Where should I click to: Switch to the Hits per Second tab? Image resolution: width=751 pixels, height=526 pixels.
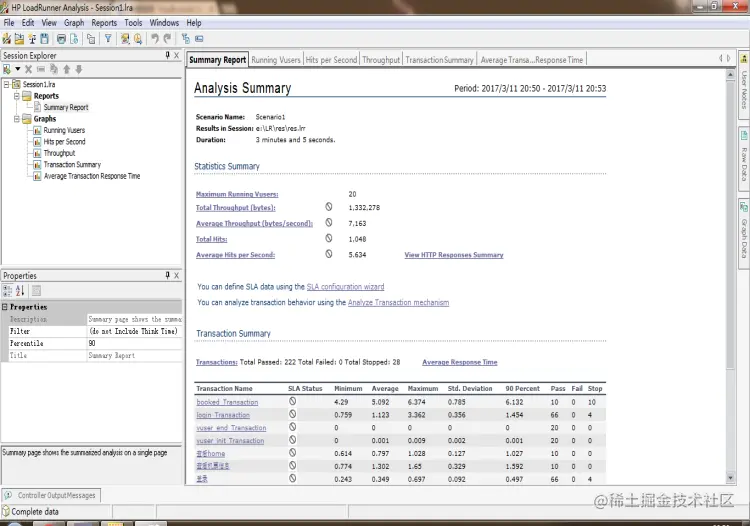(x=331, y=60)
